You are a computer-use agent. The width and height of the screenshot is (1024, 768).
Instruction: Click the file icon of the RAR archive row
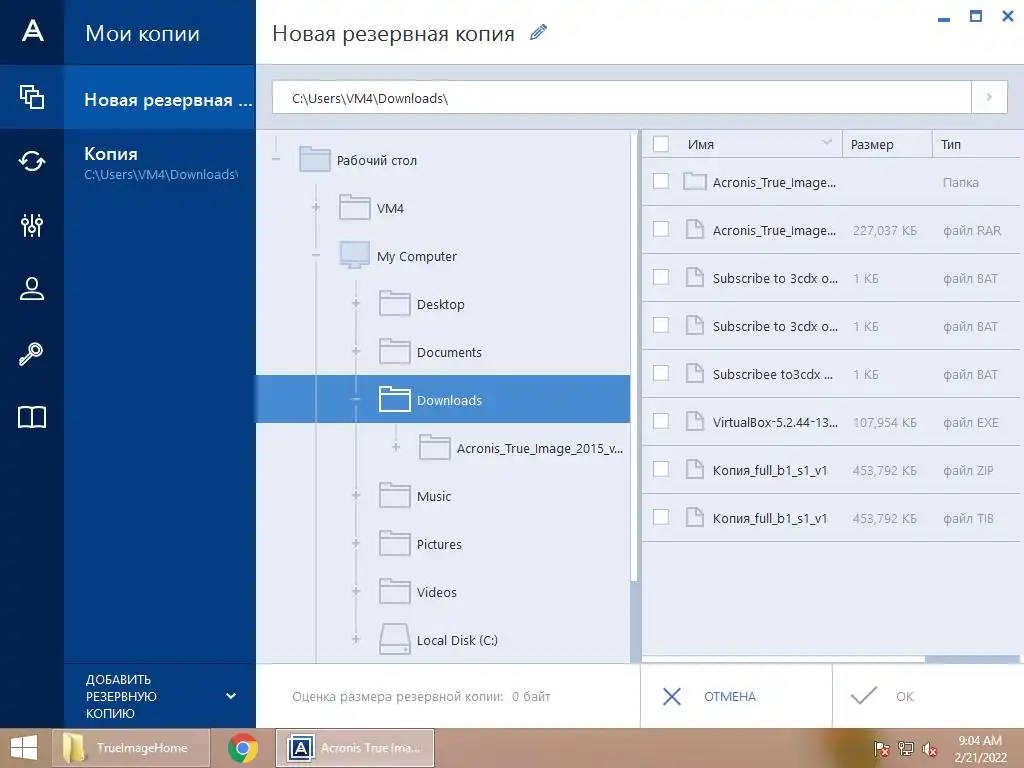point(694,229)
